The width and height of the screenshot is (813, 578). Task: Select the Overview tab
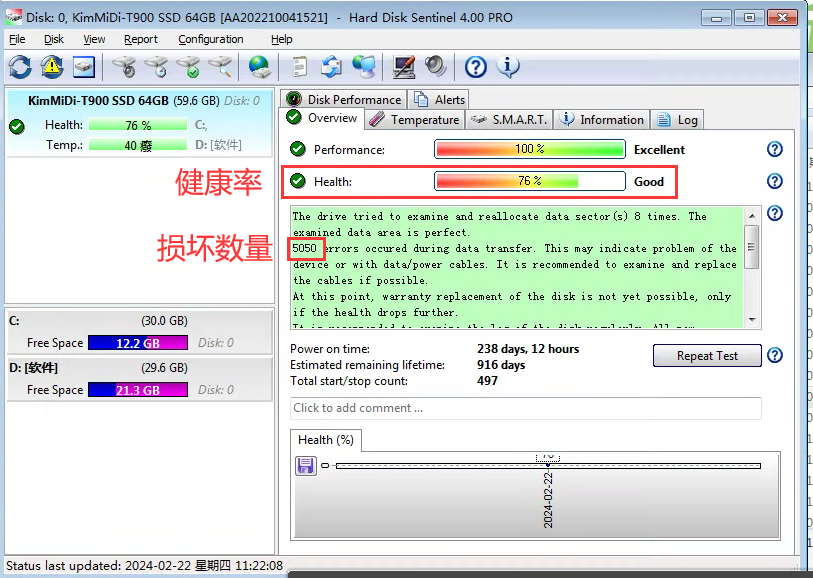[x=322, y=118]
